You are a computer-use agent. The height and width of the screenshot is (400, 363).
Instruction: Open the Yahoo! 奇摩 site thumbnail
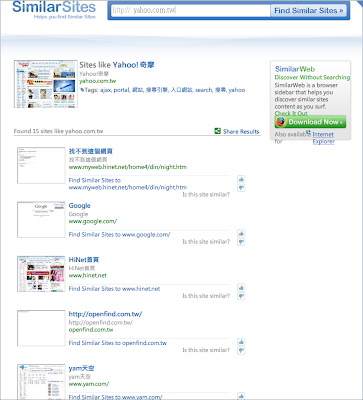click(x=46, y=84)
